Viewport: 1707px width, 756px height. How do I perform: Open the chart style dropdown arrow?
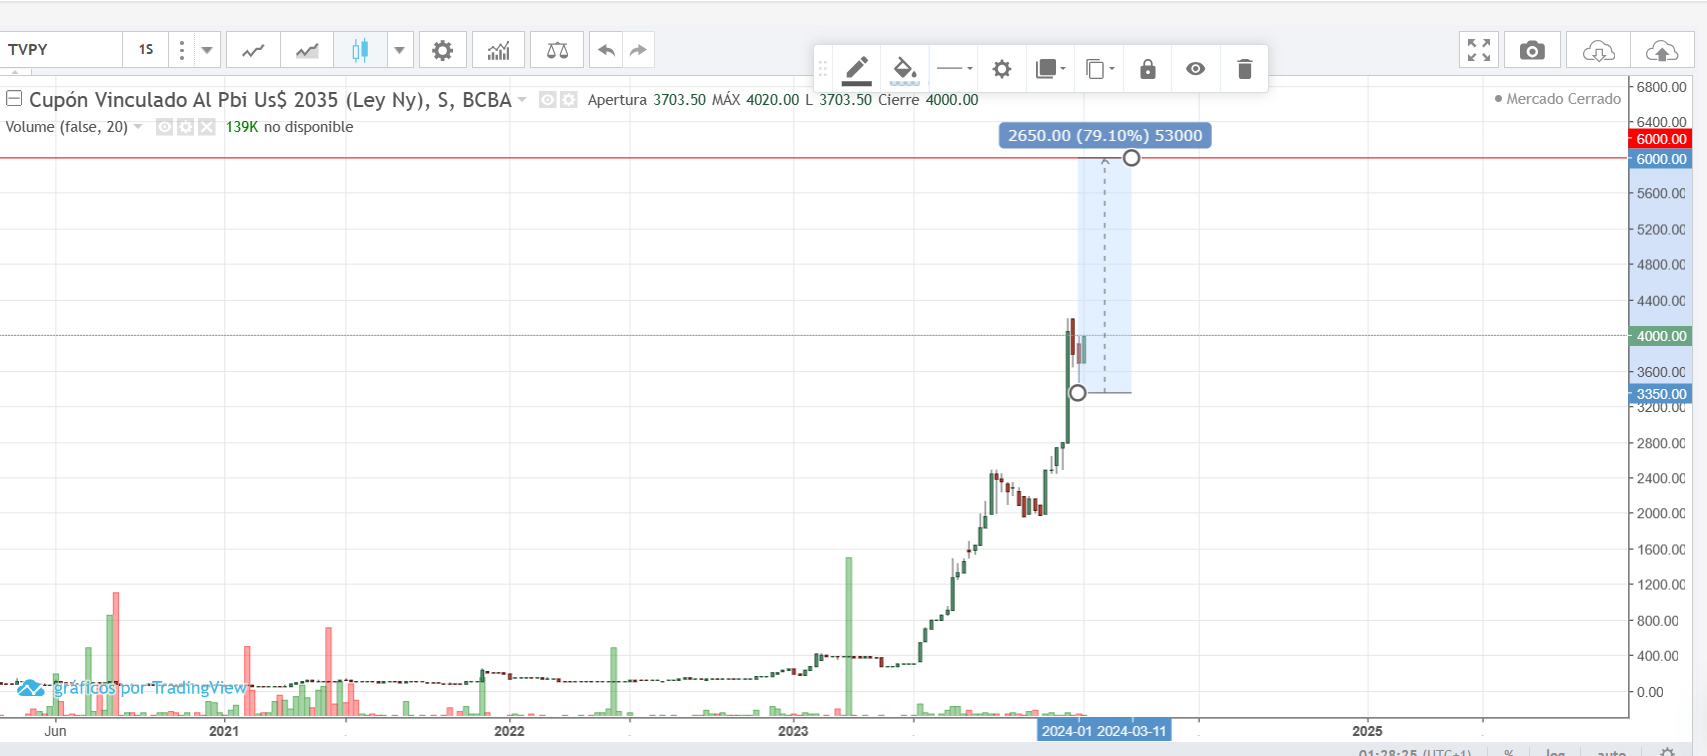tap(400, 50)
